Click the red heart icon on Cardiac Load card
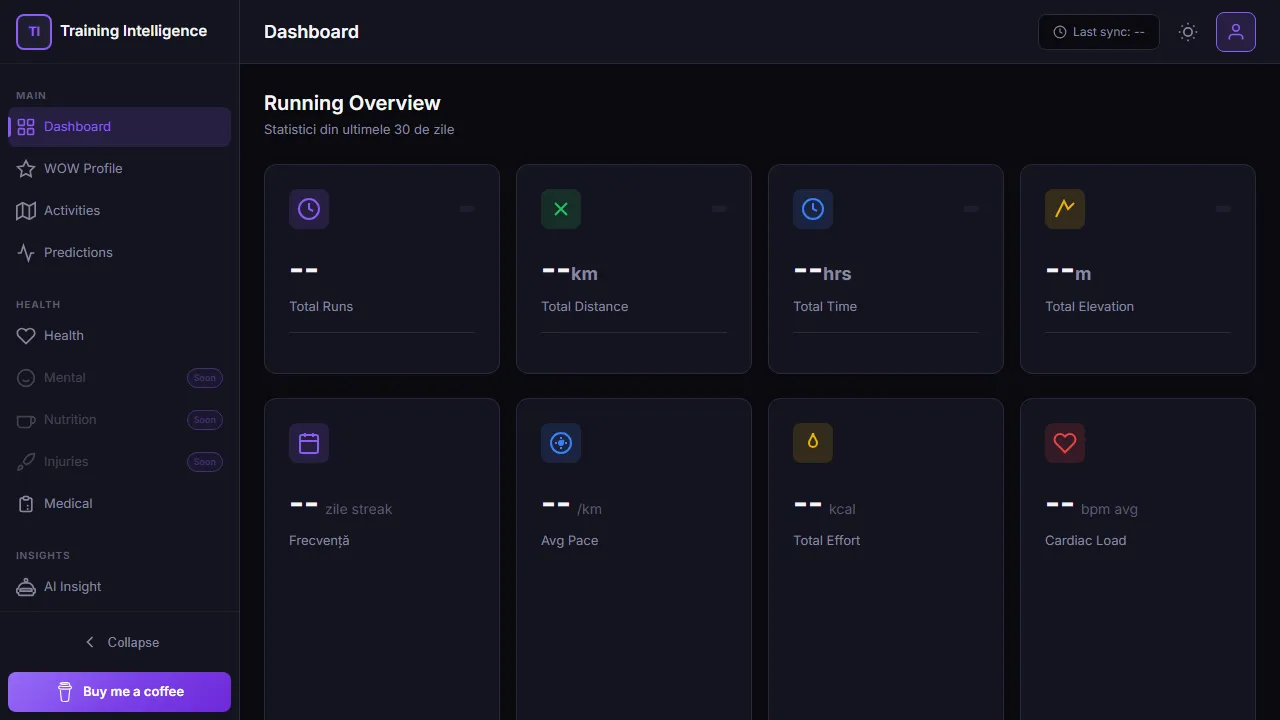The width and height of the screenshot is (1280, 720). [x=1065, y=443]
